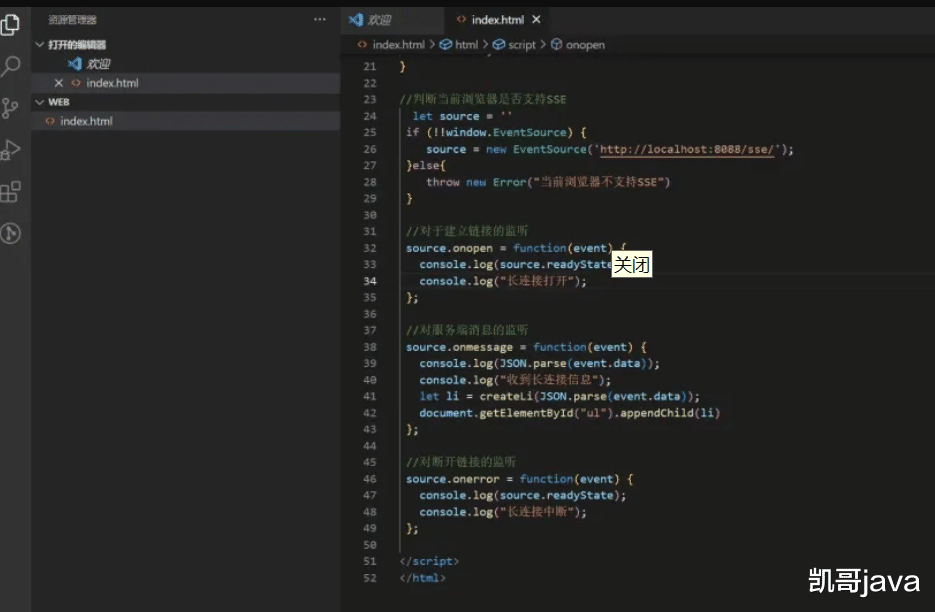Image resolution: width=935 pixels, height=612 pixels.
Task: Click the bottom Git-style icon in activity bar
Action: click(x=11, y=233)
